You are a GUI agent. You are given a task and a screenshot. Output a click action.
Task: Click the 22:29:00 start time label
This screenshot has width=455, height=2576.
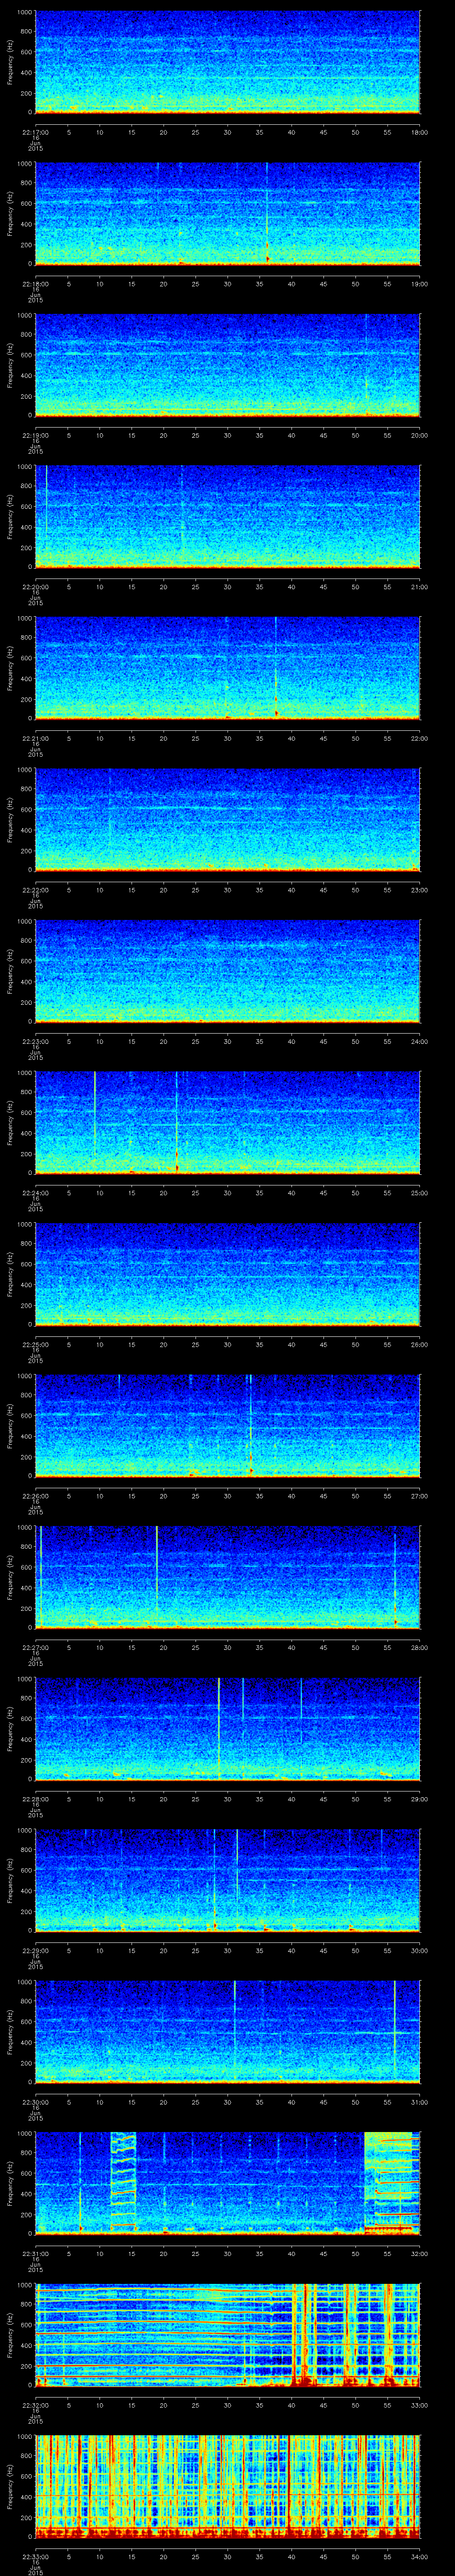(x=35, y=1950)
